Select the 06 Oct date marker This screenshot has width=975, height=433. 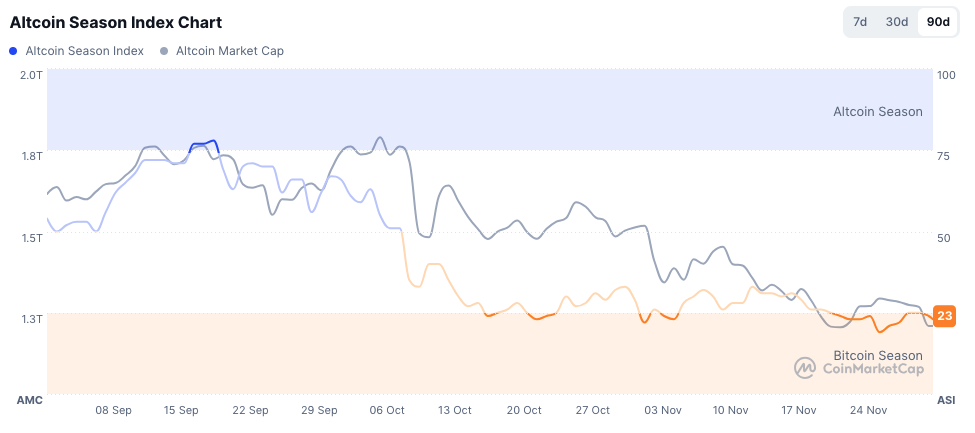[387, 410]
